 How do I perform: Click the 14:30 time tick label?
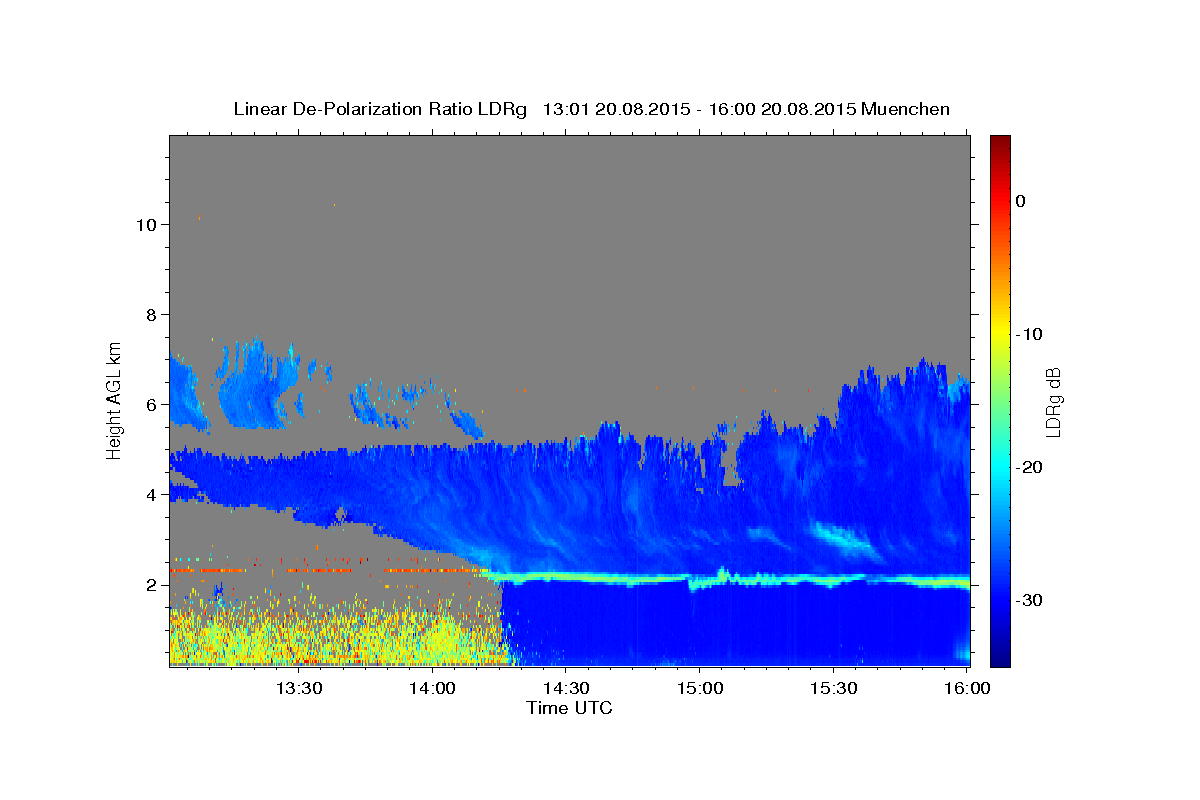tap(567, 689)
